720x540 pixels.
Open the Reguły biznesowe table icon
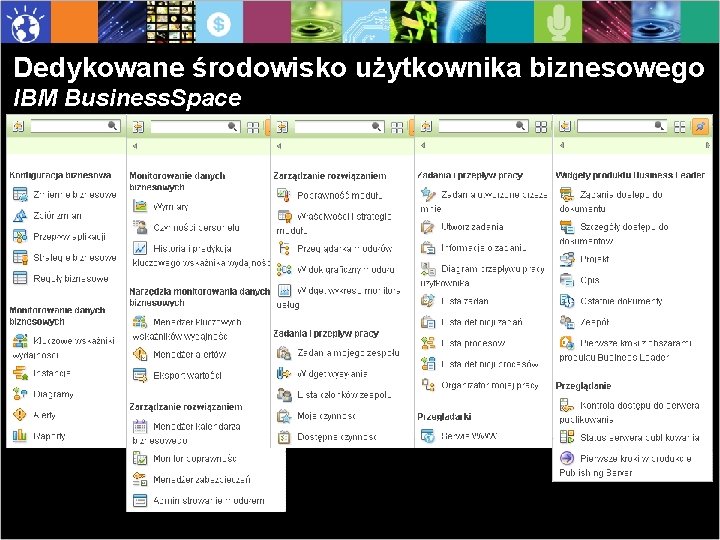20,278
